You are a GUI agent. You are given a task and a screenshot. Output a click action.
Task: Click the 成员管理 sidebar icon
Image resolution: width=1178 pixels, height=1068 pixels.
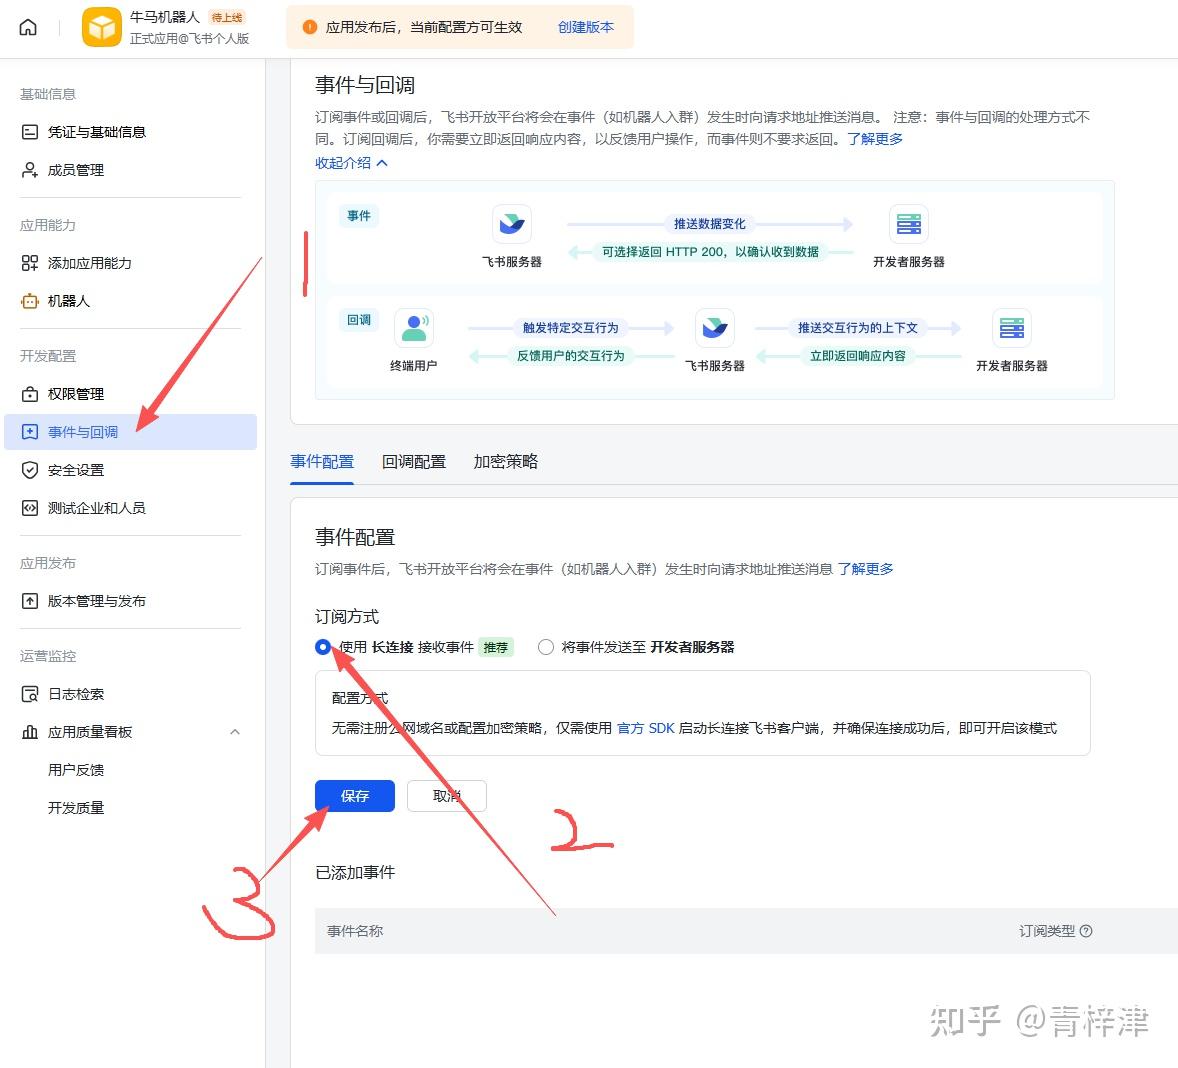click(x=29, y=170)
